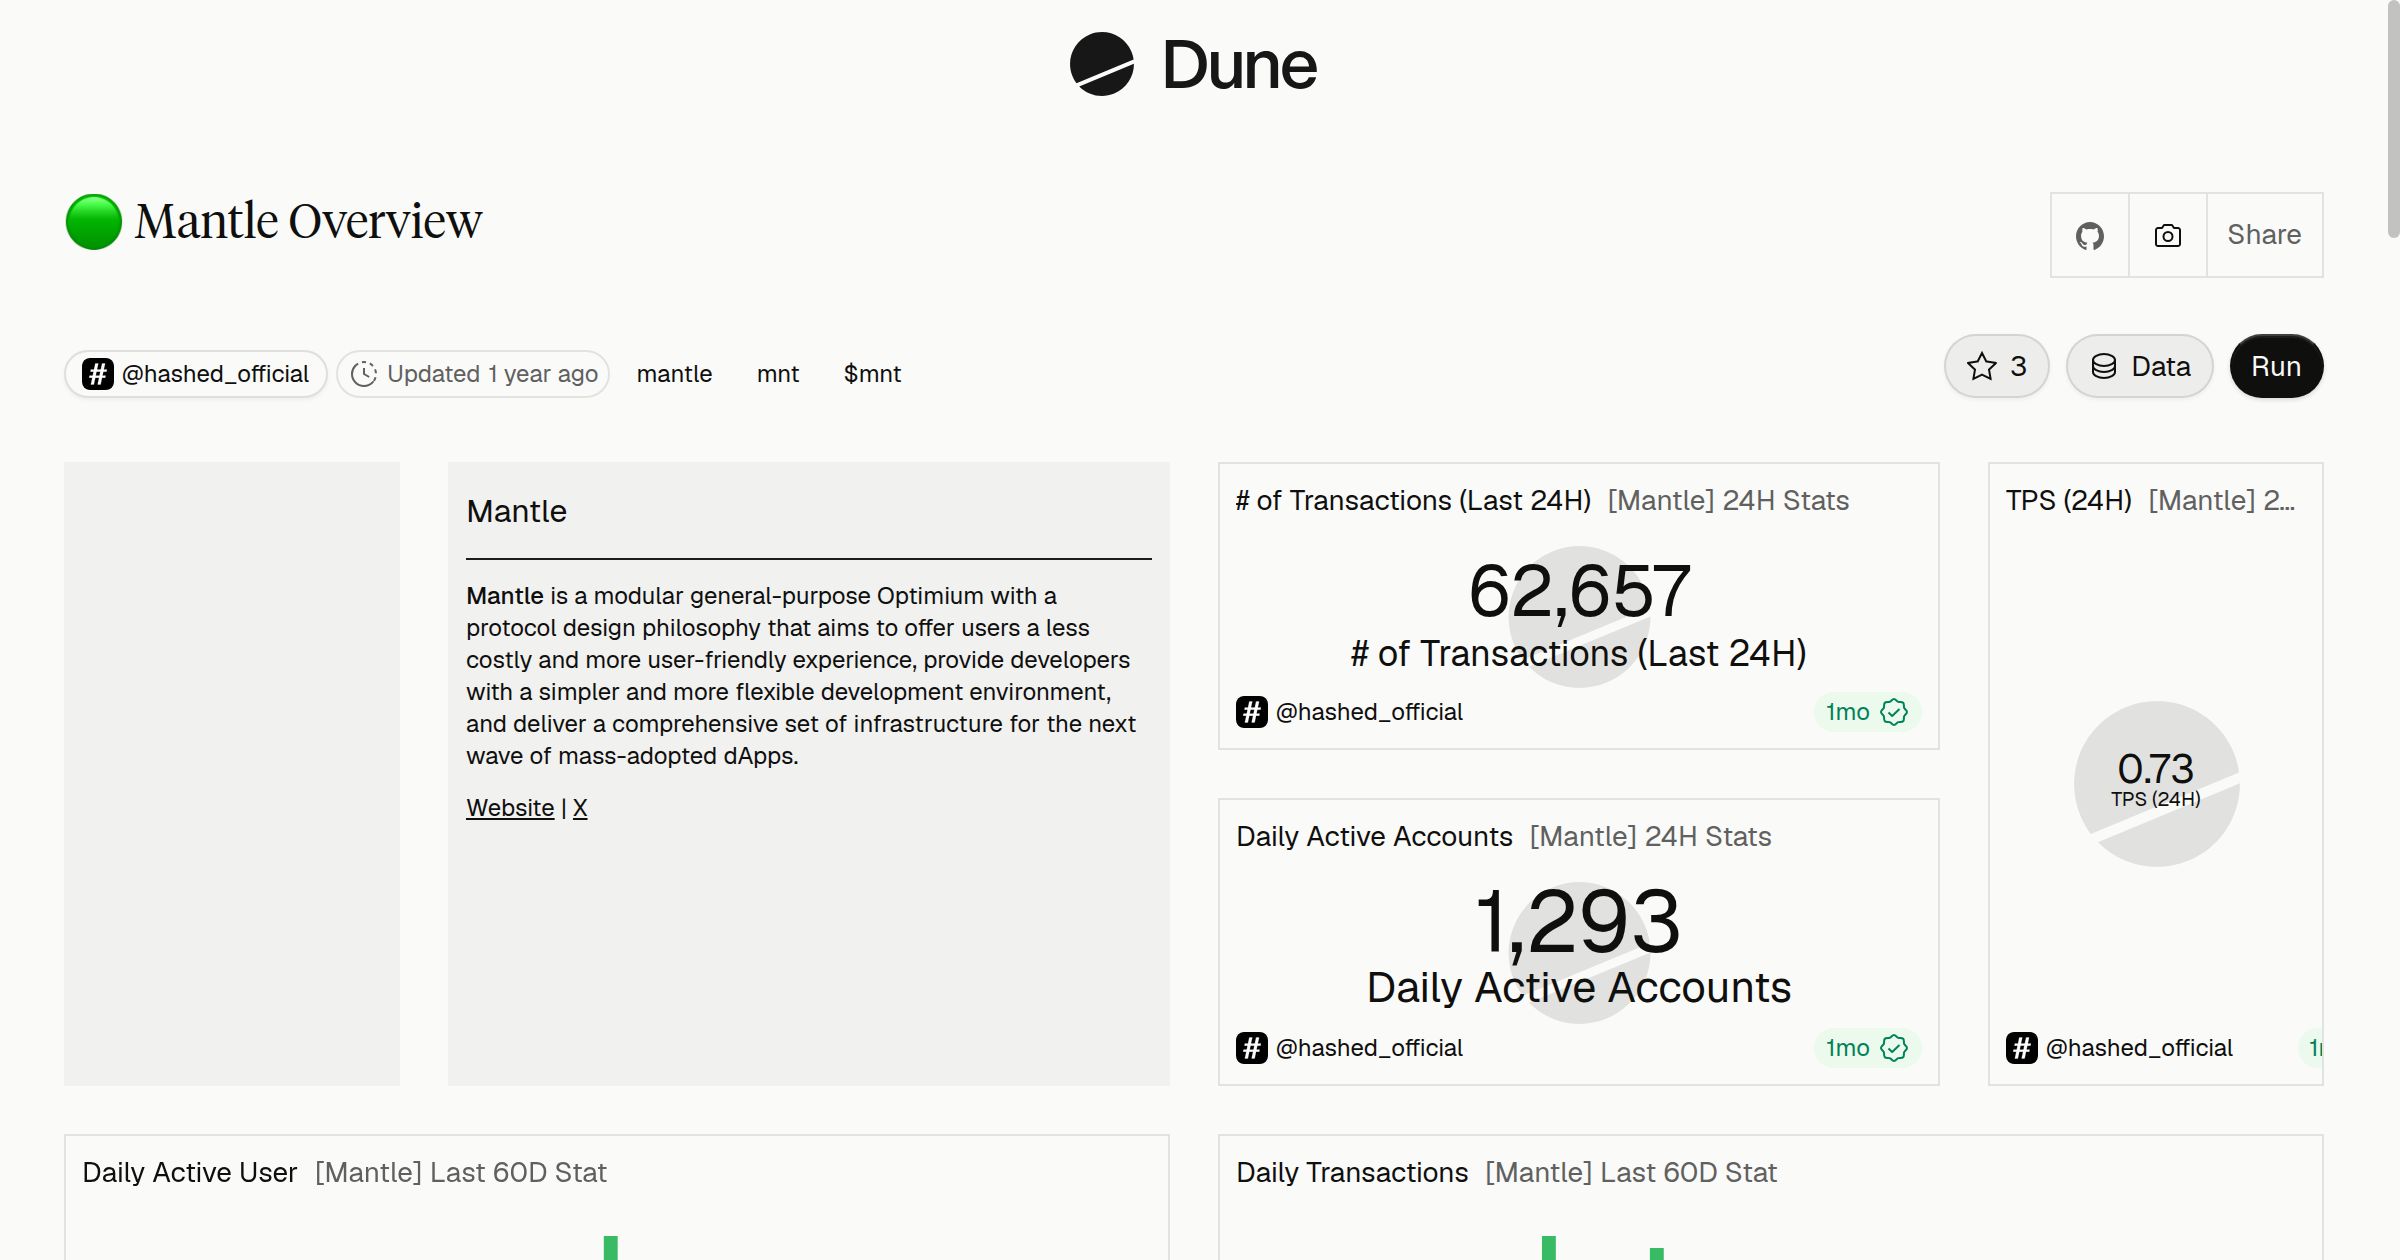Screen dimensions: 2400x1260
Task: Click the Mantle Overview dashboard title
Action: (x=308, y=221)
